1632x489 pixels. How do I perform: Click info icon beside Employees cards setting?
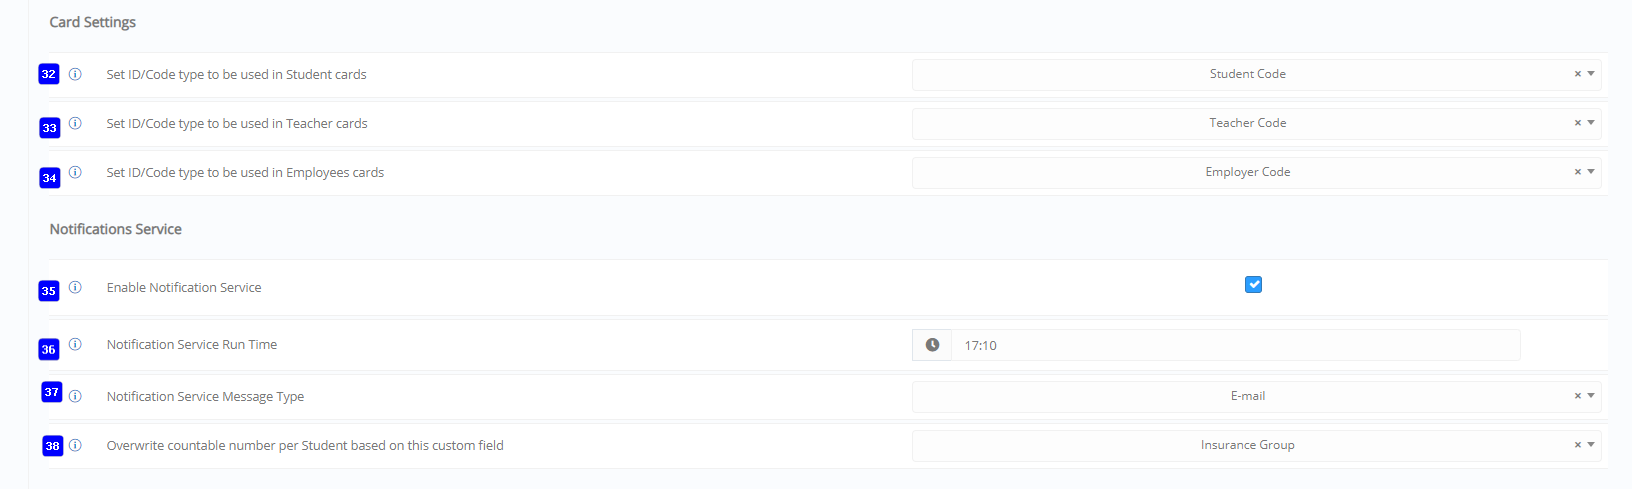(x=75, y=172)
